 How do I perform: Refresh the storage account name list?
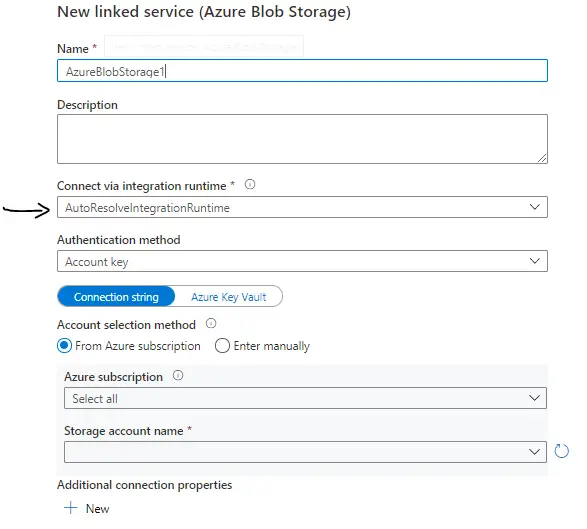tap(562, 451)
